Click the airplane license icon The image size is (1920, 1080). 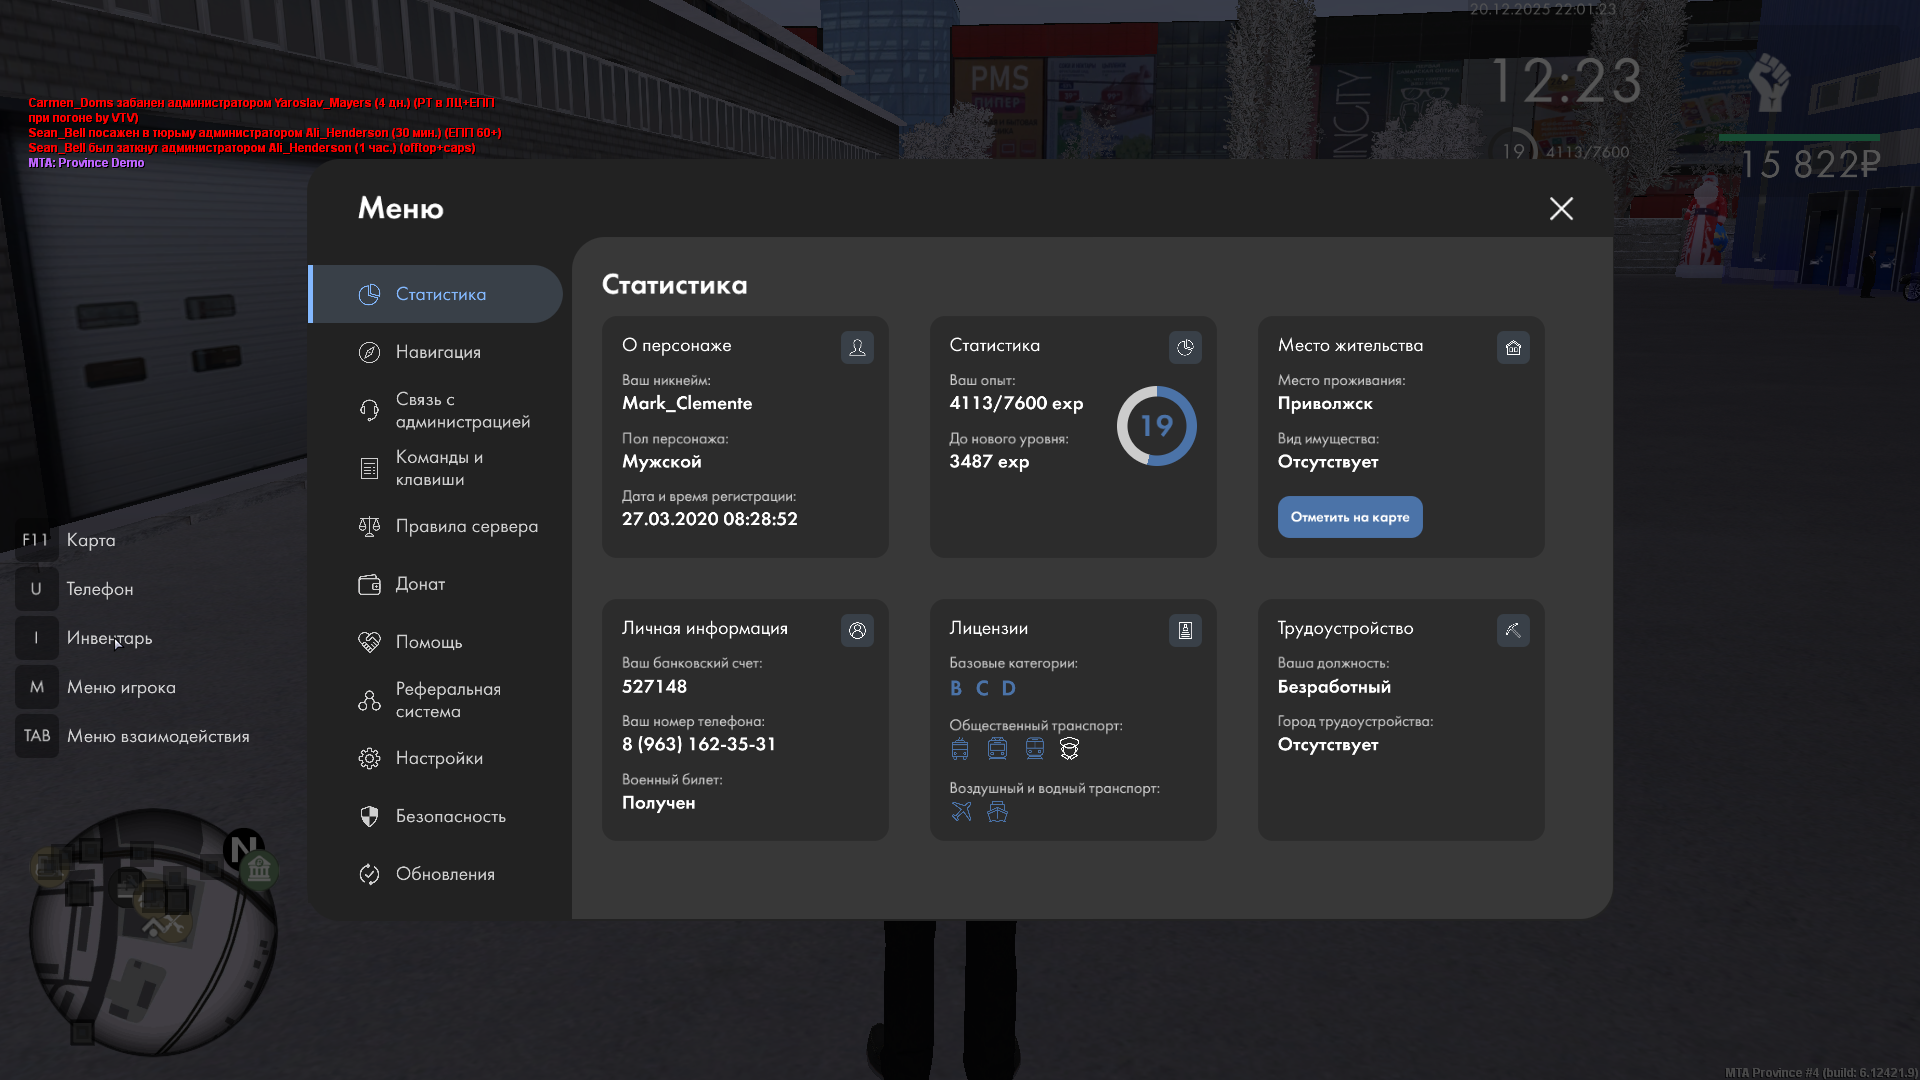click(x=961, y=811)
